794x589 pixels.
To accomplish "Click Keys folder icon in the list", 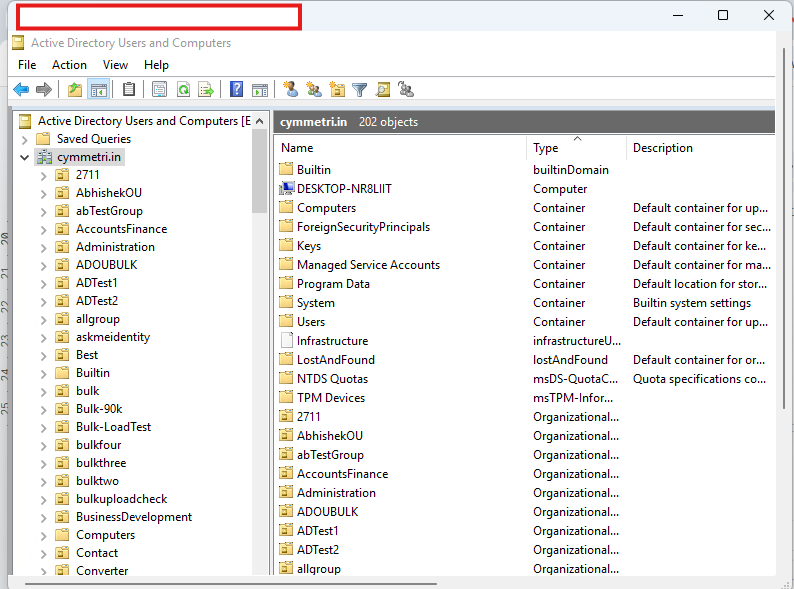I will click(x=286, y=245).
